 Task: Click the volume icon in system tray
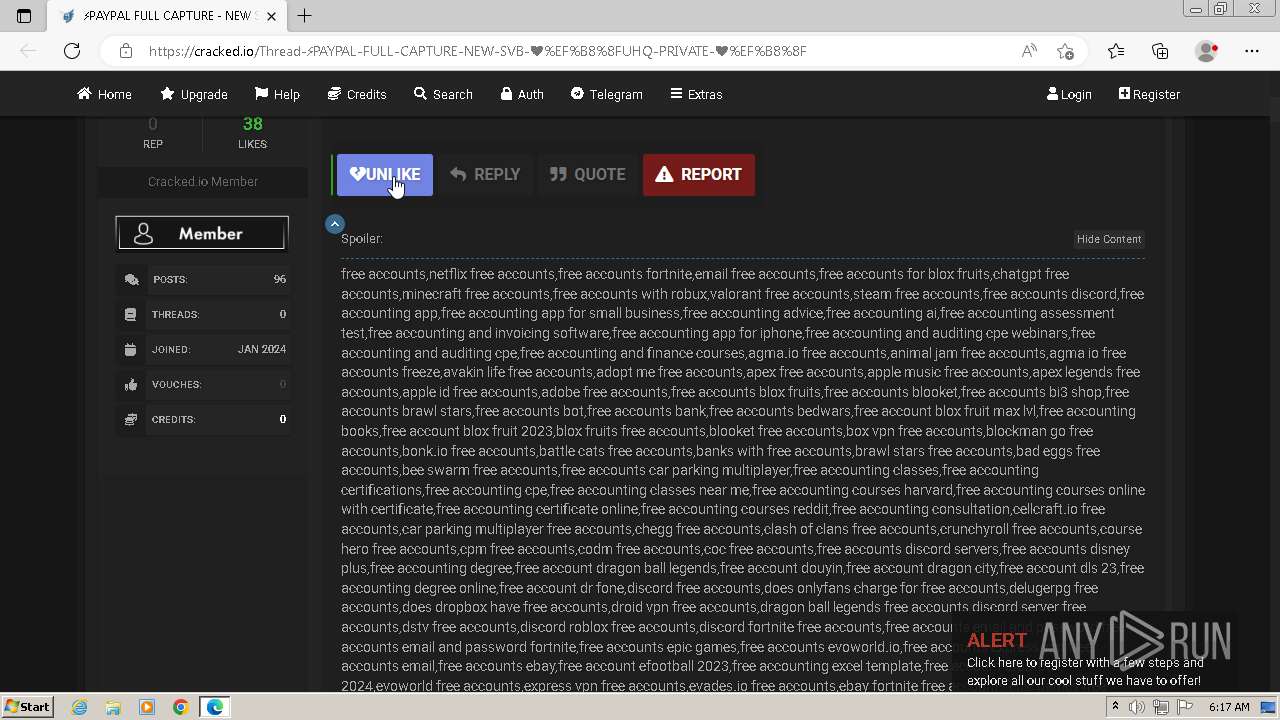(1137, 707)
